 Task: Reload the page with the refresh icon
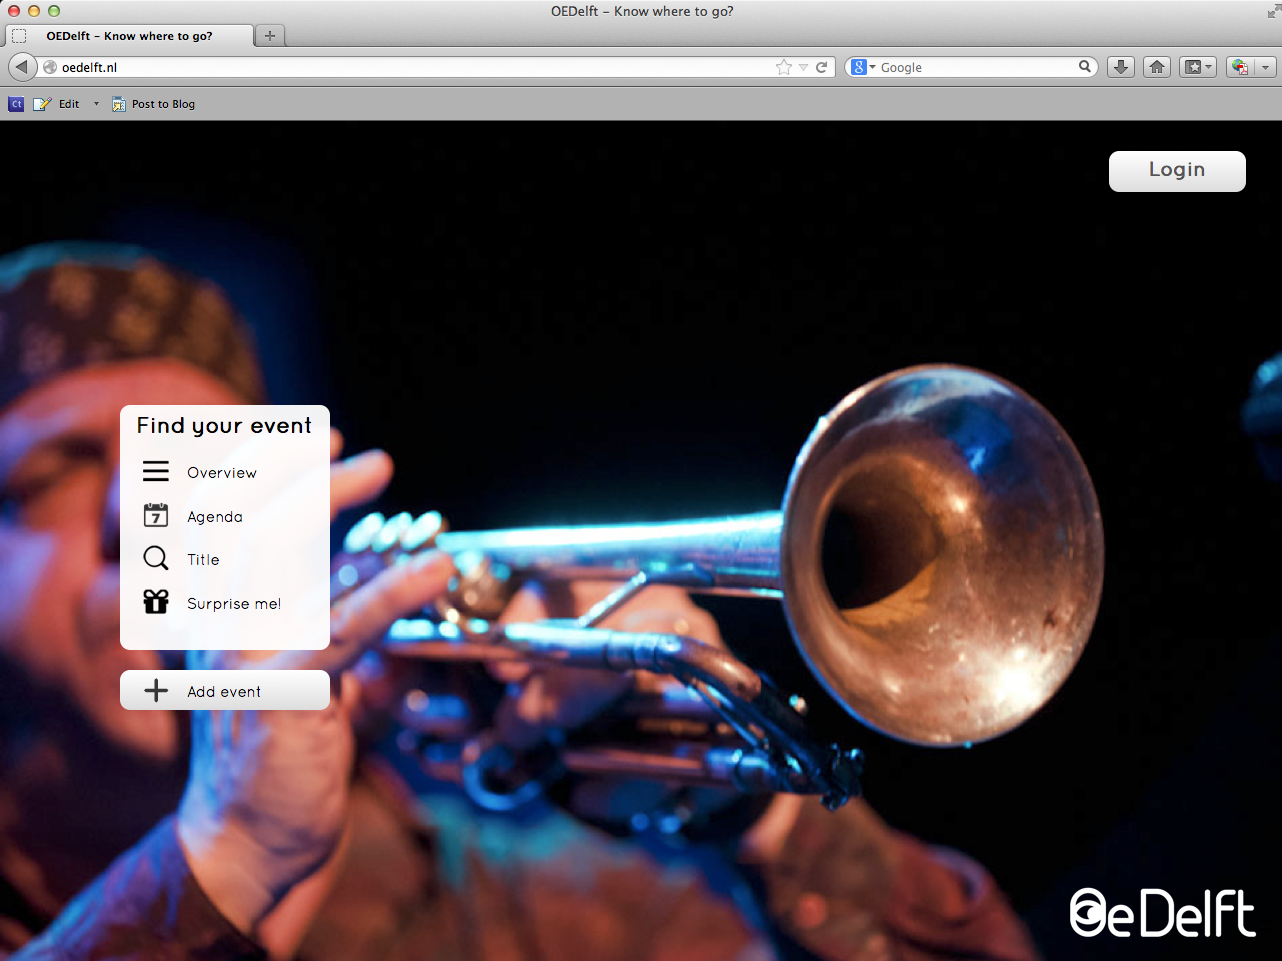click(x=821, y=67)
